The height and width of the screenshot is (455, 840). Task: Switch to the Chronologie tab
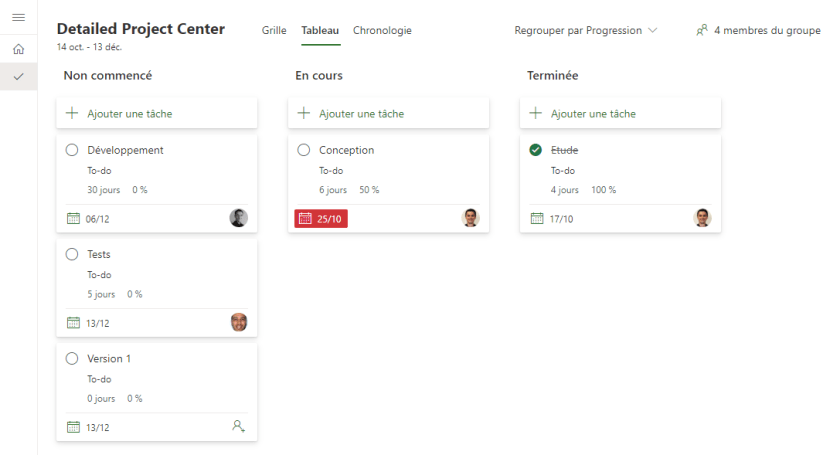pos(382,31)
